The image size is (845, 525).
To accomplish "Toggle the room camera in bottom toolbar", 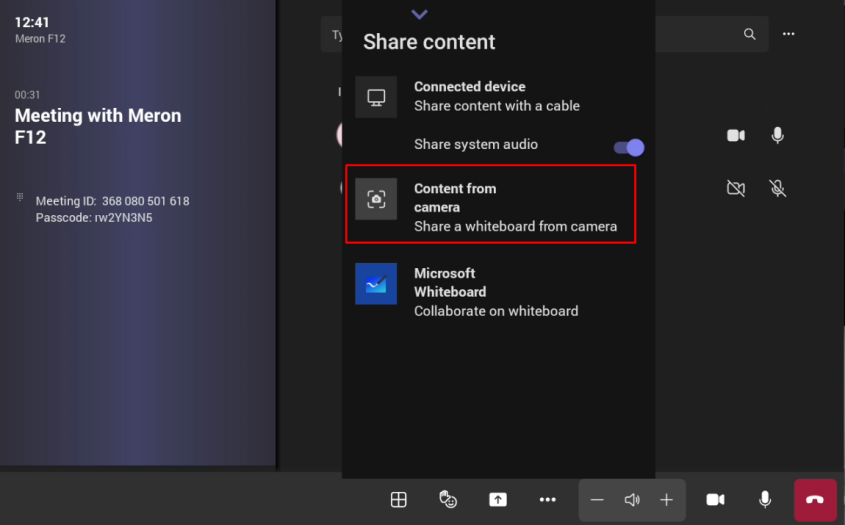I will click(x=715, y=500).
